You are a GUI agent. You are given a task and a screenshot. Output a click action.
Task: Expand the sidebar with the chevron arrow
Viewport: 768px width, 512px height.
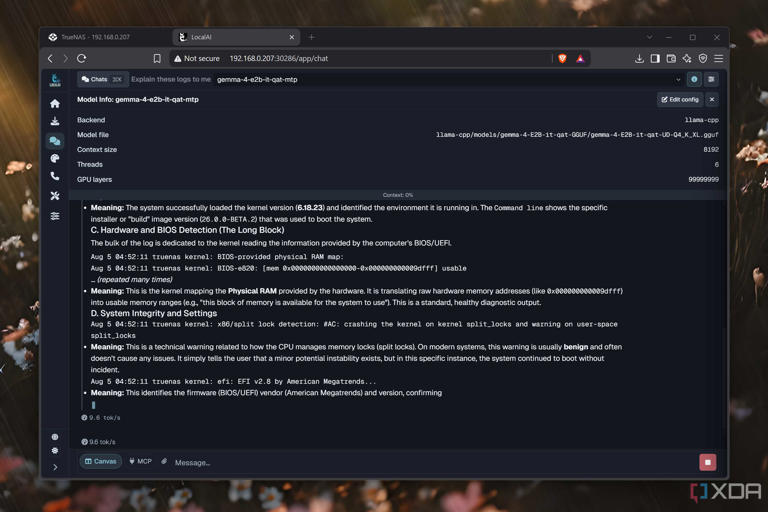pyautogui.click(x=55, y=467)
